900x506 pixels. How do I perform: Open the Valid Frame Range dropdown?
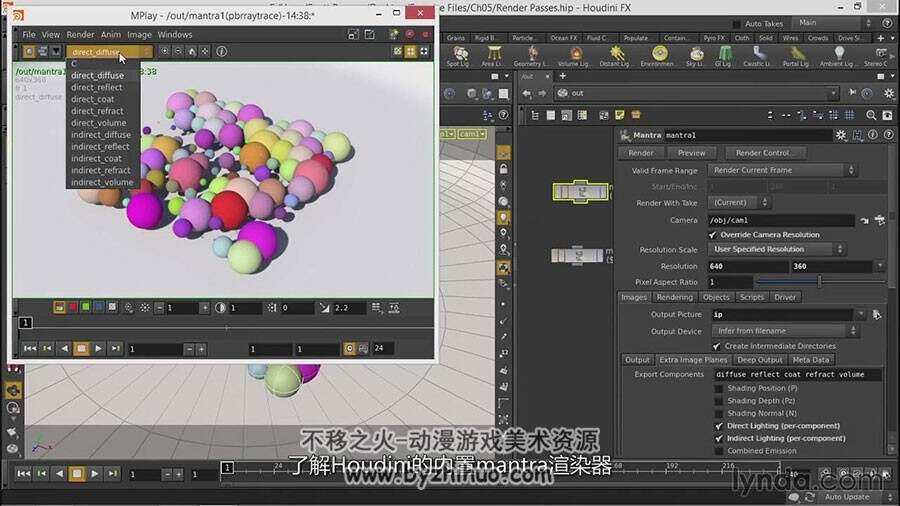pos(782,170)
